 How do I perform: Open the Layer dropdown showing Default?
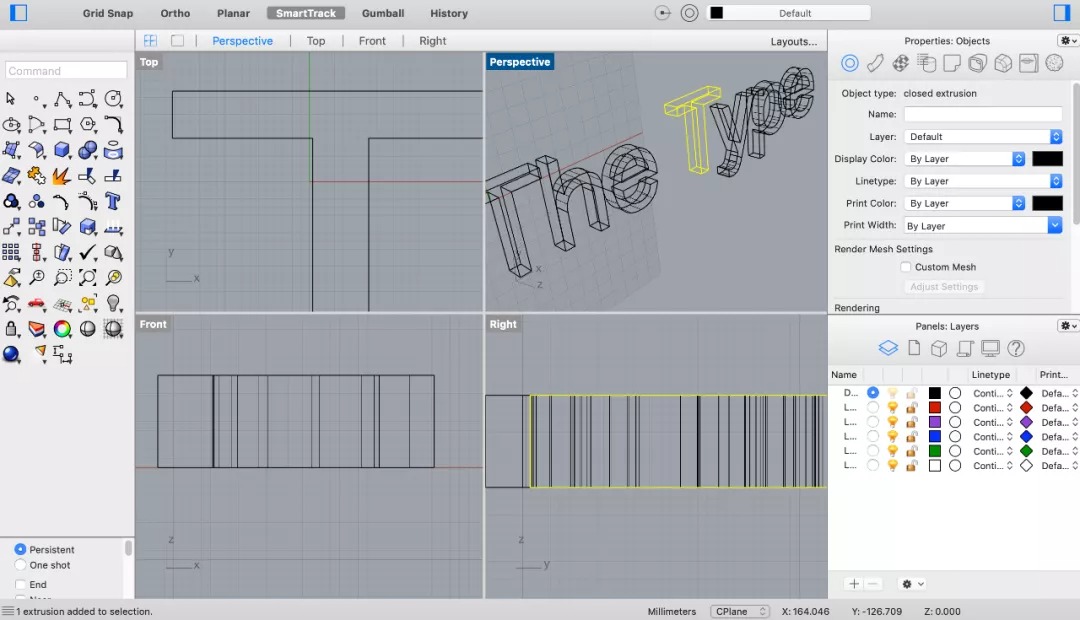click(x=983, y=136)
